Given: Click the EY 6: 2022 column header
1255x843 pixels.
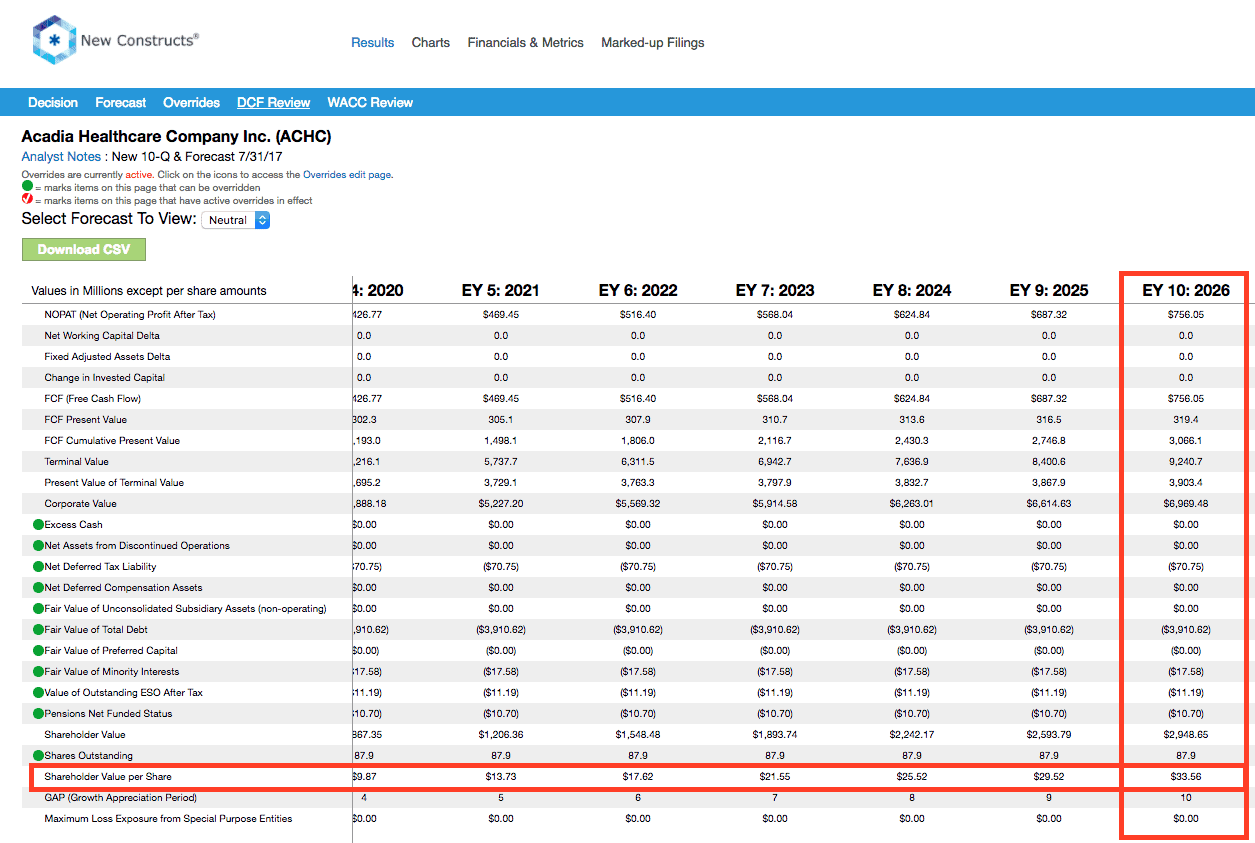Looking at the screenshot, I should point(638,291).
